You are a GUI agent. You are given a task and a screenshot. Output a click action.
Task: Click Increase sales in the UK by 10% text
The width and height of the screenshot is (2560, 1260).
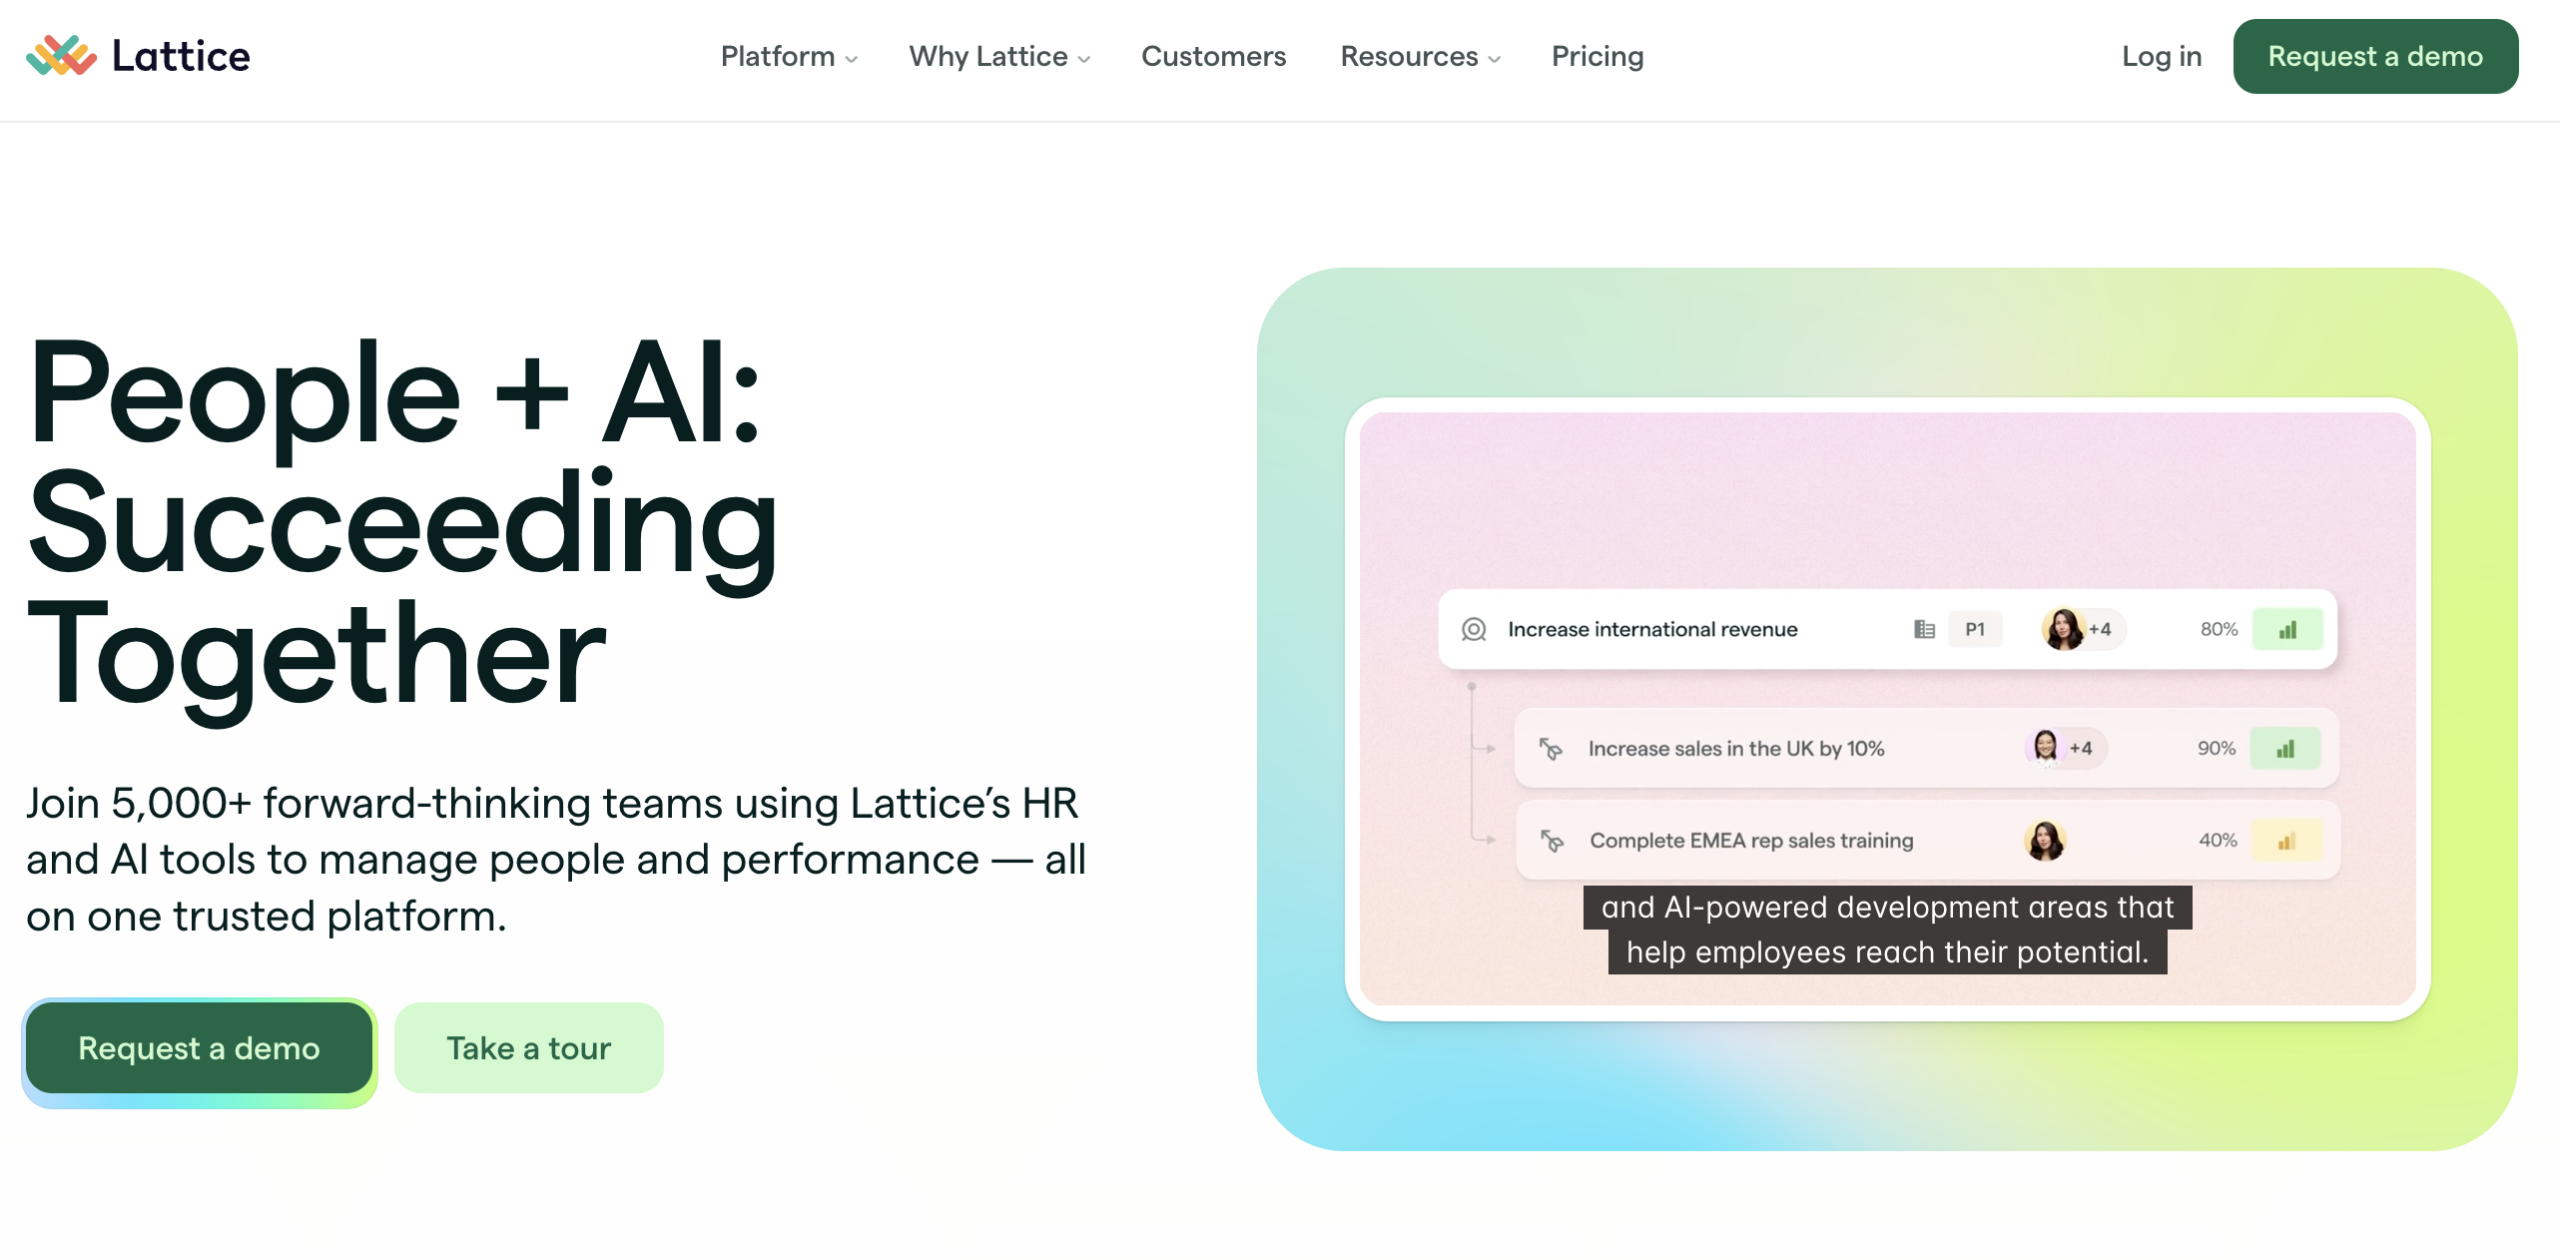coord(1736,748)
